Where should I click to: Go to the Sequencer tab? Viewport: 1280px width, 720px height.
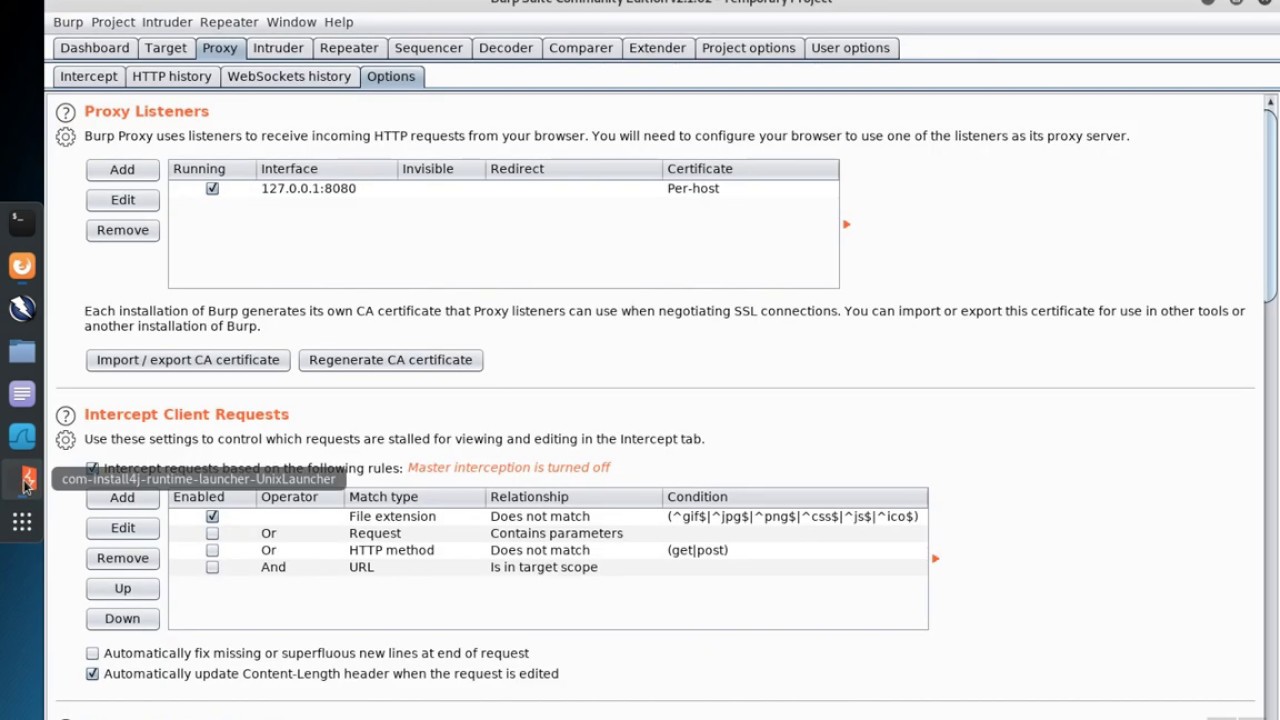428,48
